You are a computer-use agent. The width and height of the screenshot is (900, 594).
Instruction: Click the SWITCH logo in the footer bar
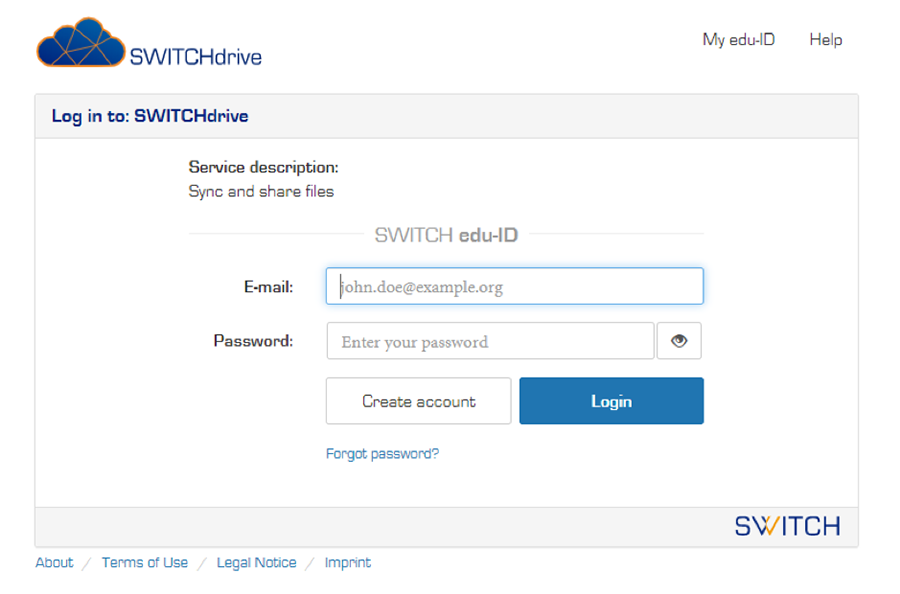click(x=787, y=526)
